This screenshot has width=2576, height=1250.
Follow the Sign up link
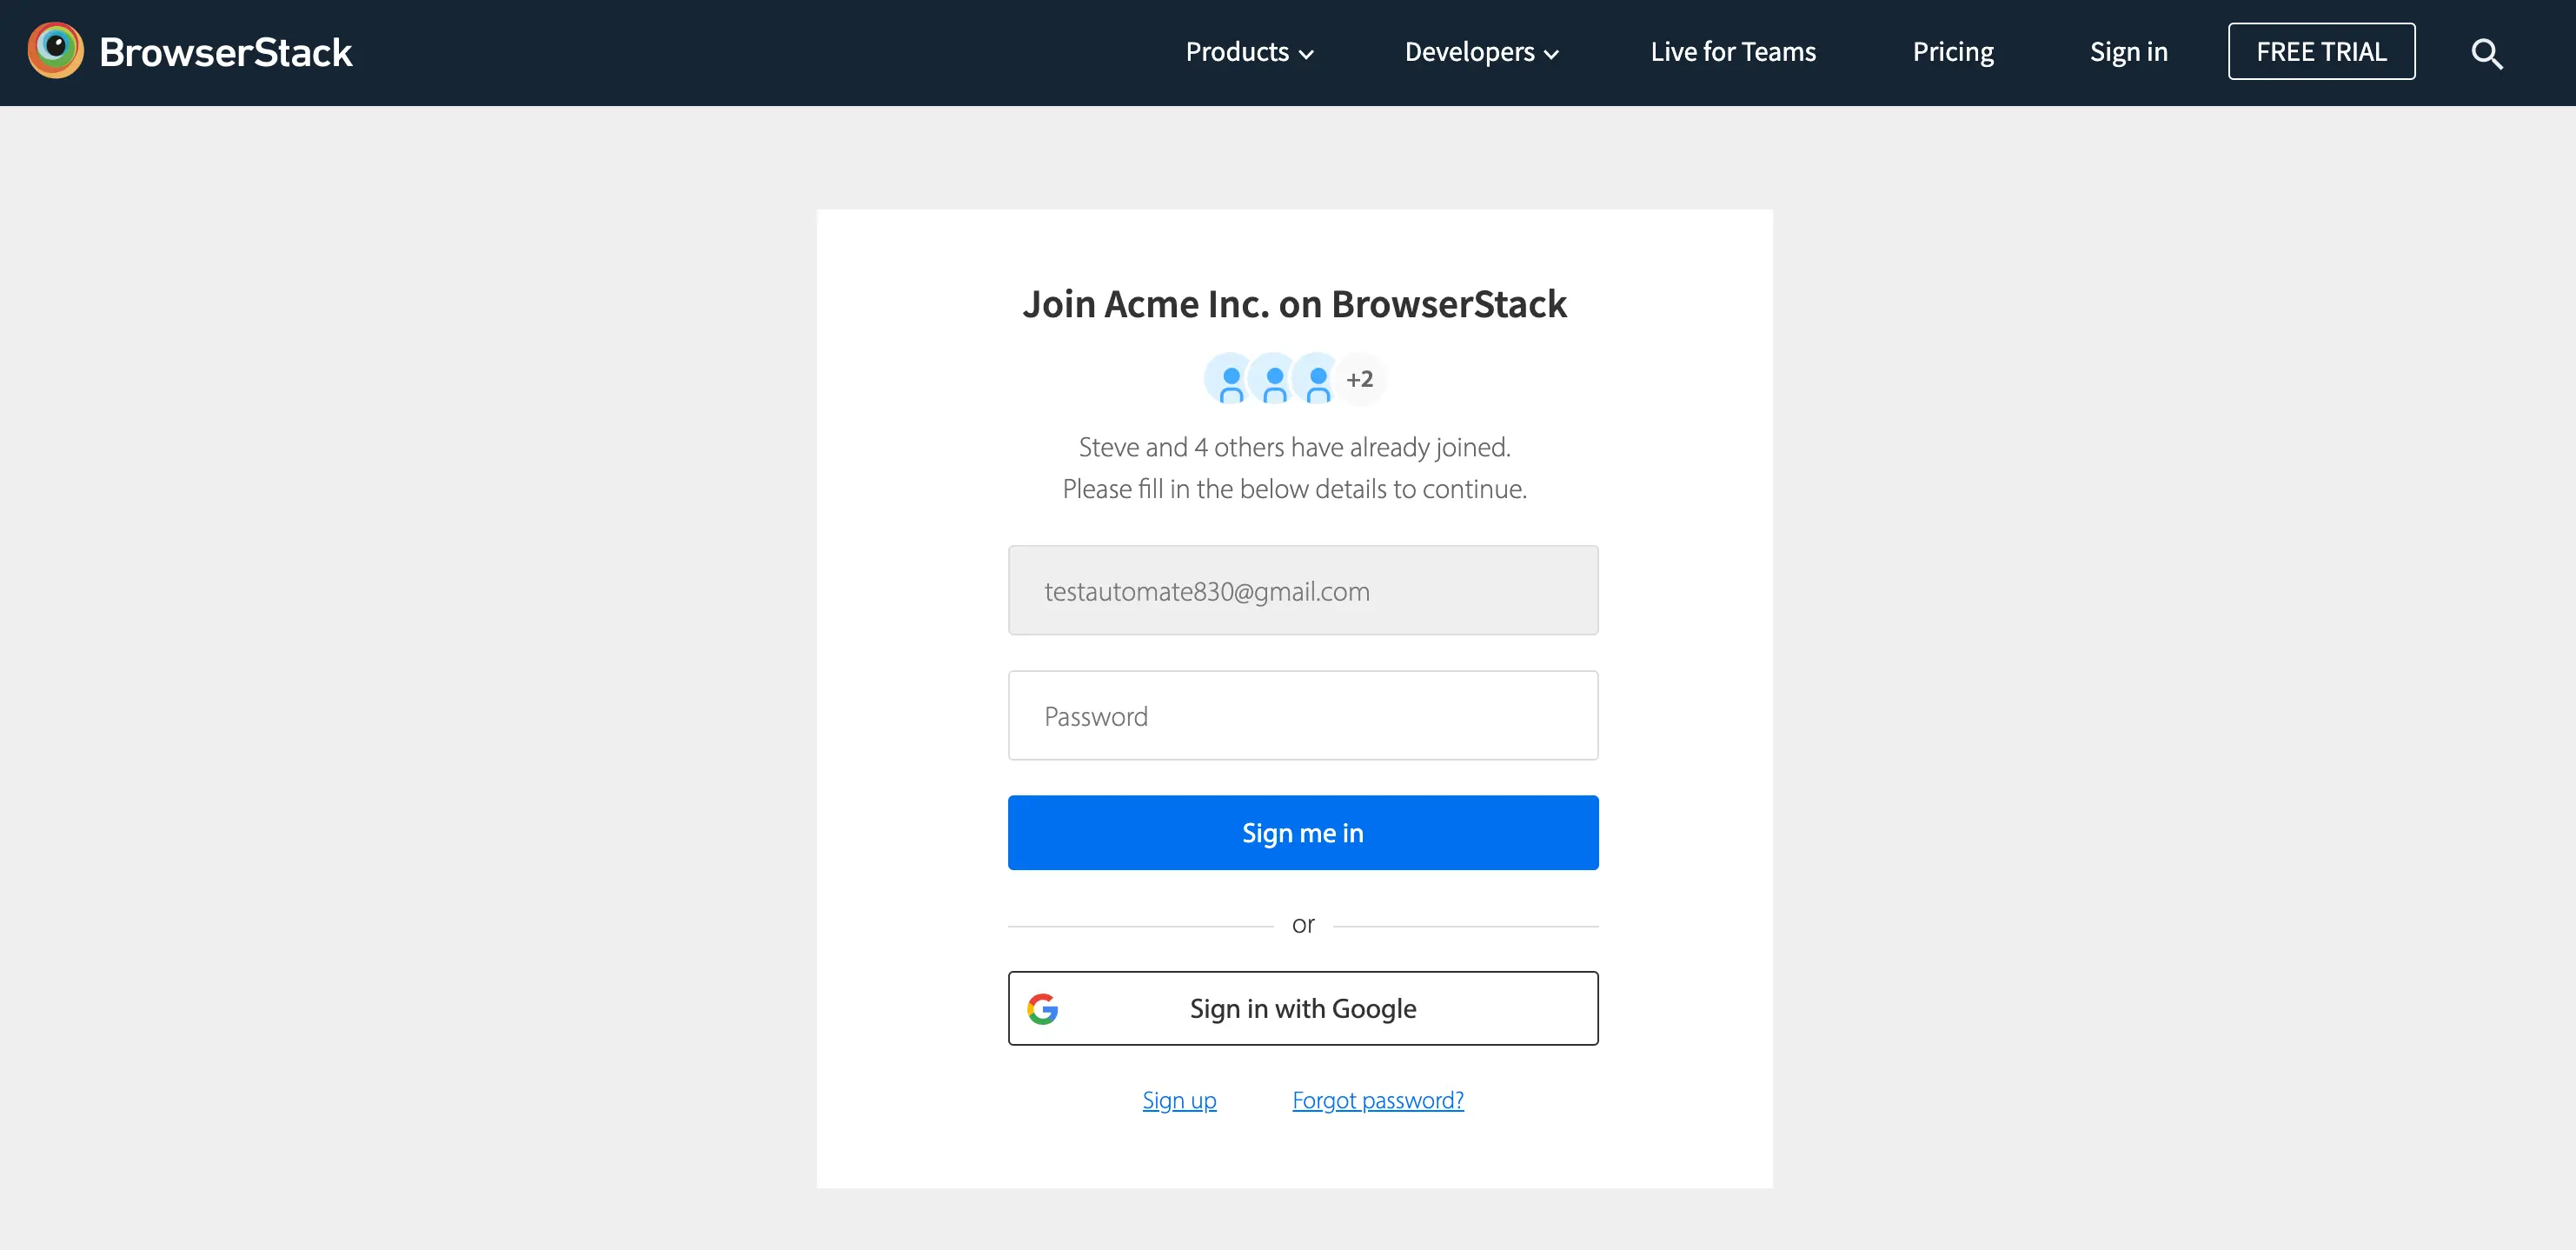tap(1179, 1100)
